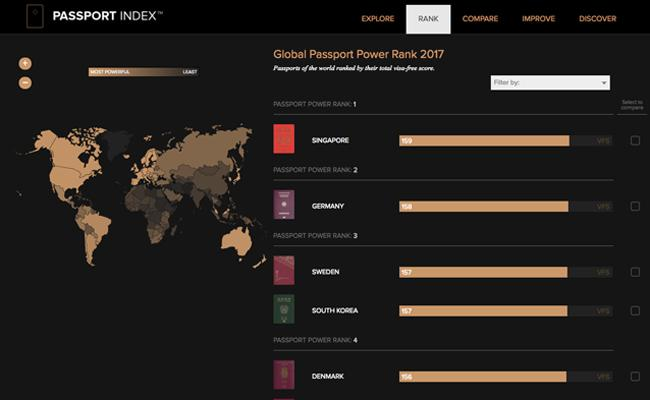Open the Filter by dropdown
Screen dimensions: 650x400
click(550, 83)
